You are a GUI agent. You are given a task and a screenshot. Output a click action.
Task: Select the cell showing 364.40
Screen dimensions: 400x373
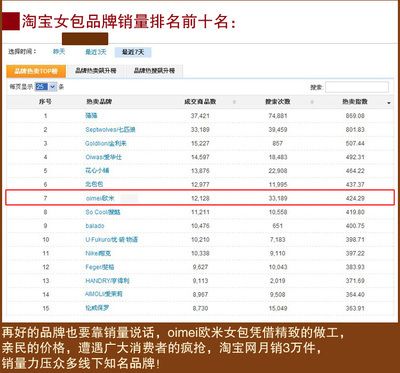[x=355, y=294]
